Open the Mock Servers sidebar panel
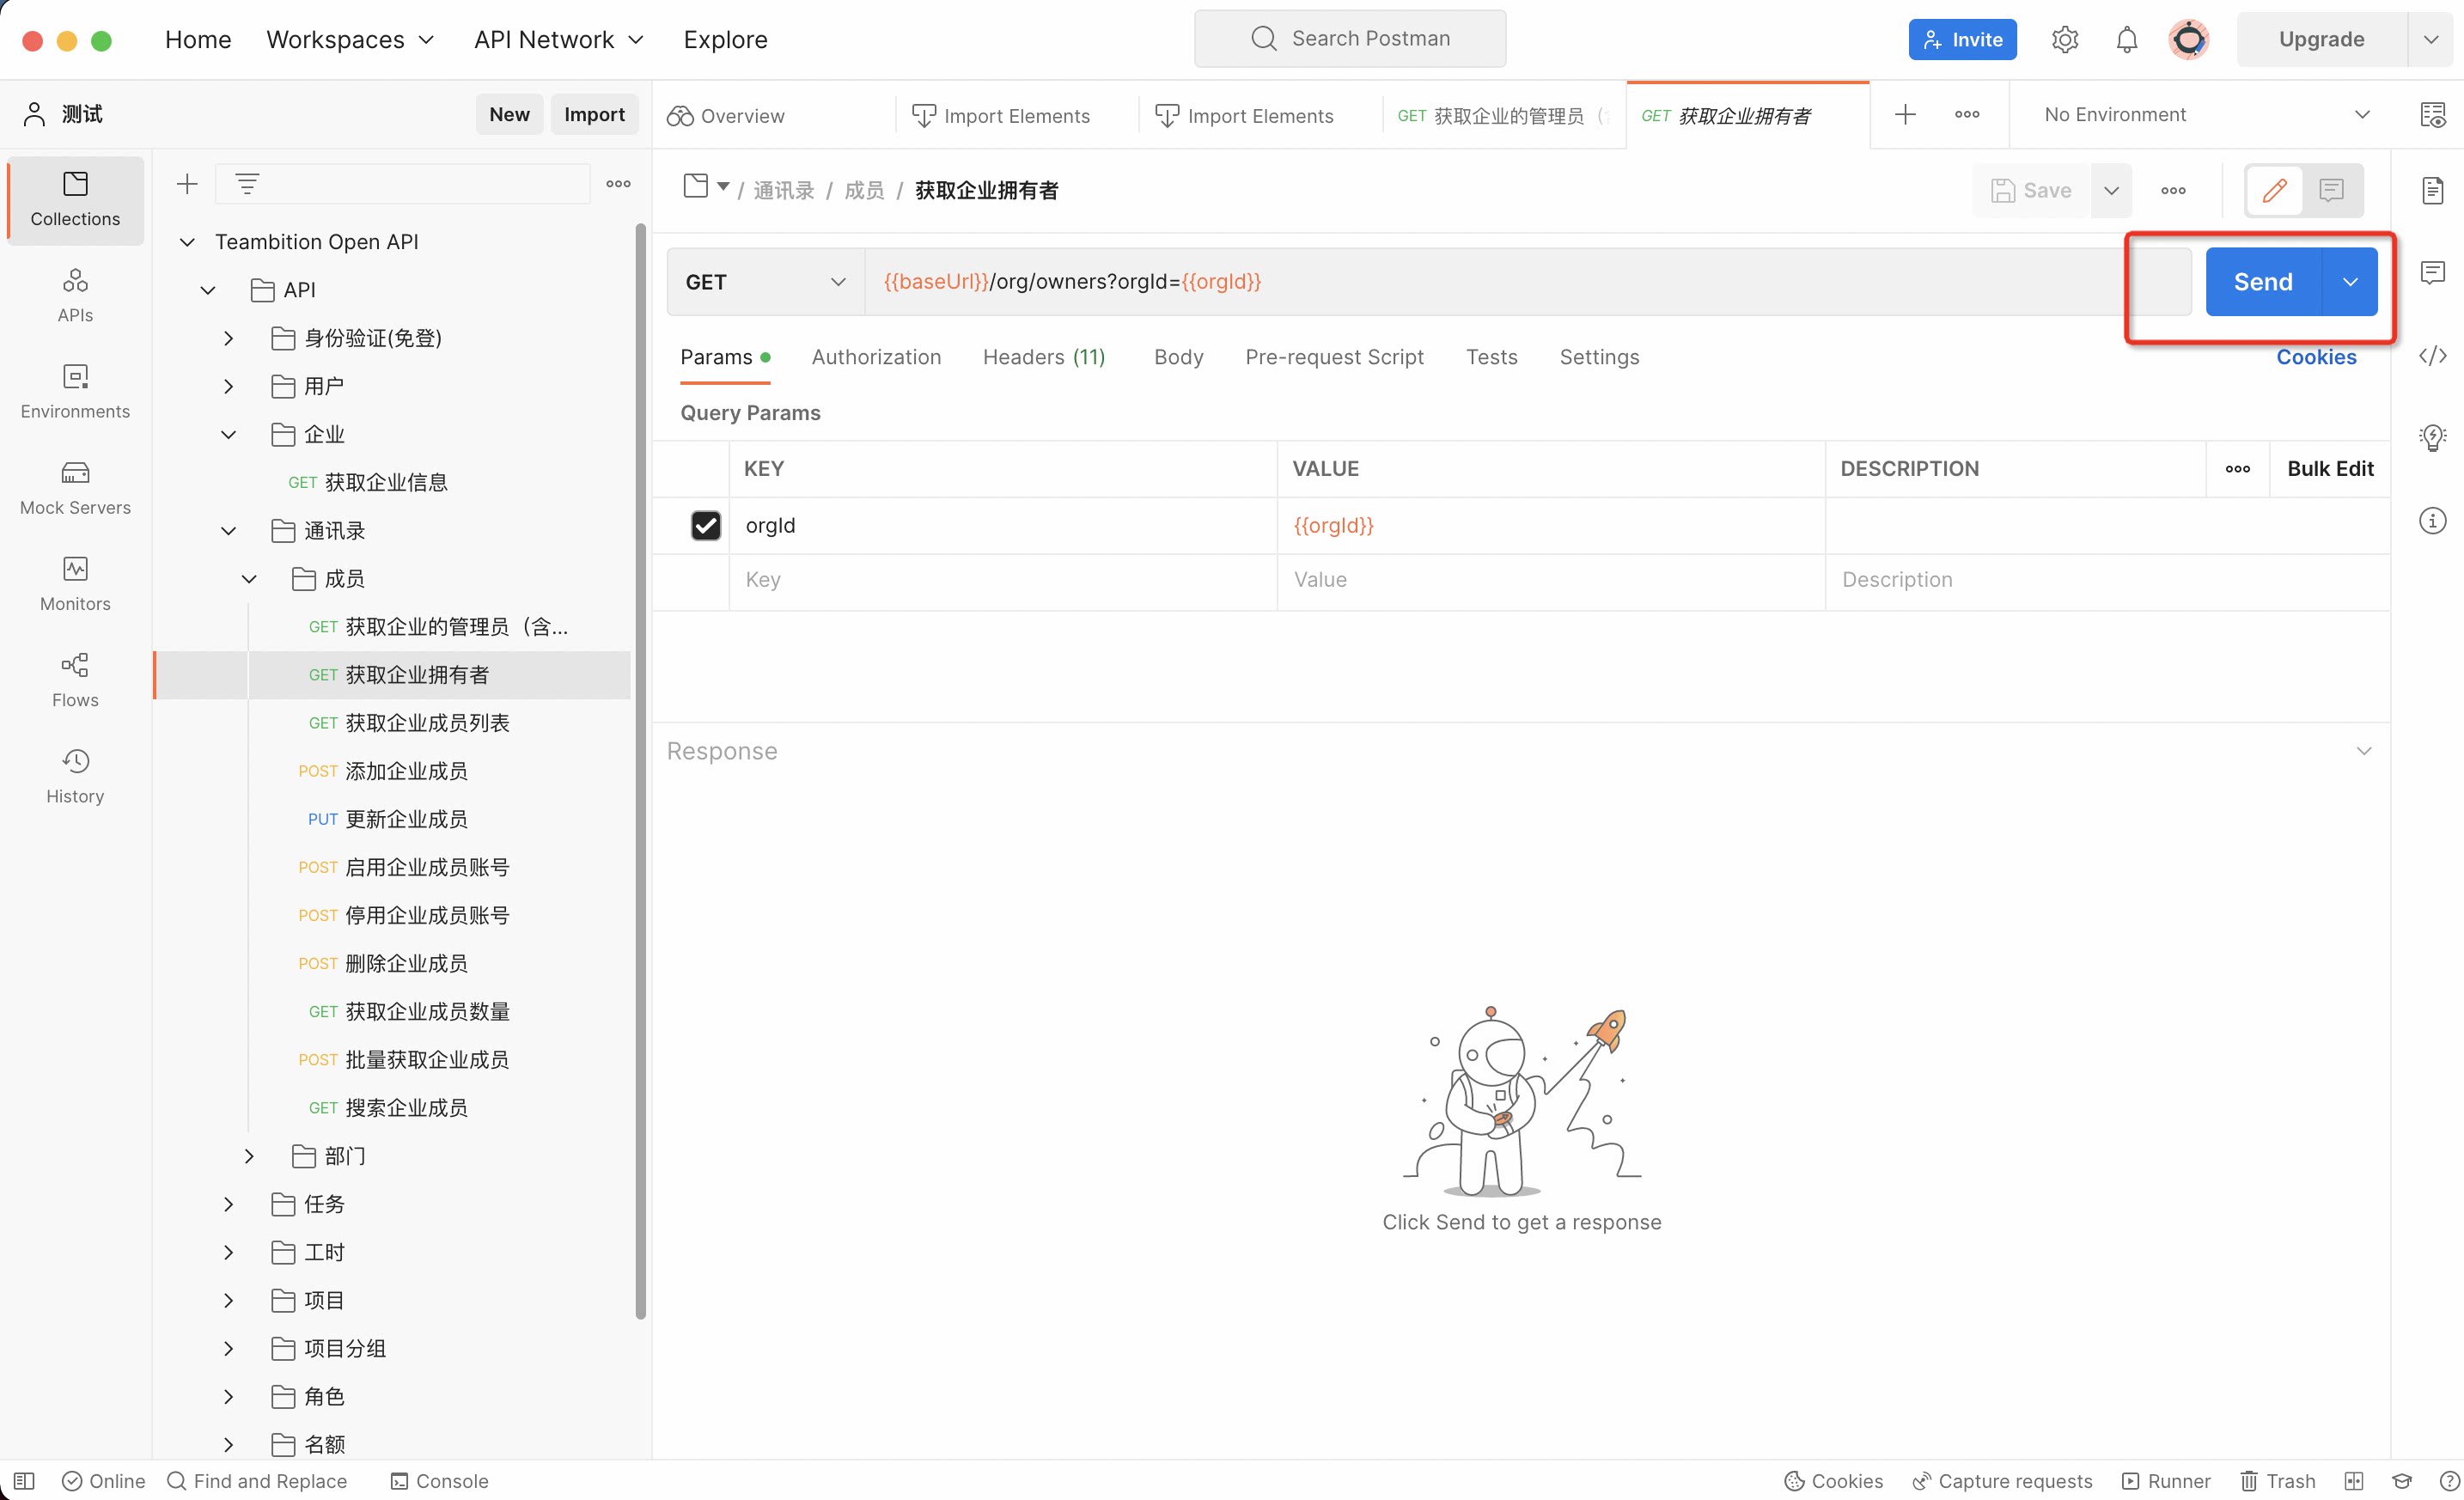The height and width of the screenshot is (1500, 2464). [x=75, y=487]
